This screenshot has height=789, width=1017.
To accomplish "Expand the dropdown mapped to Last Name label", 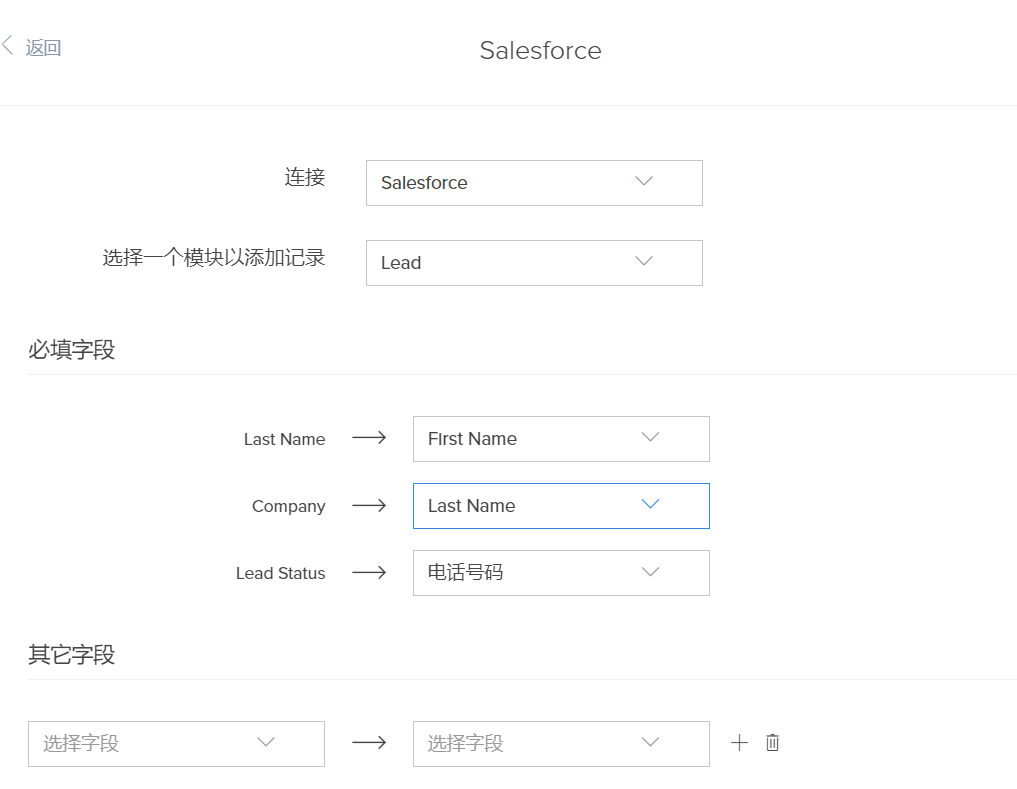I will click(561, 439).
